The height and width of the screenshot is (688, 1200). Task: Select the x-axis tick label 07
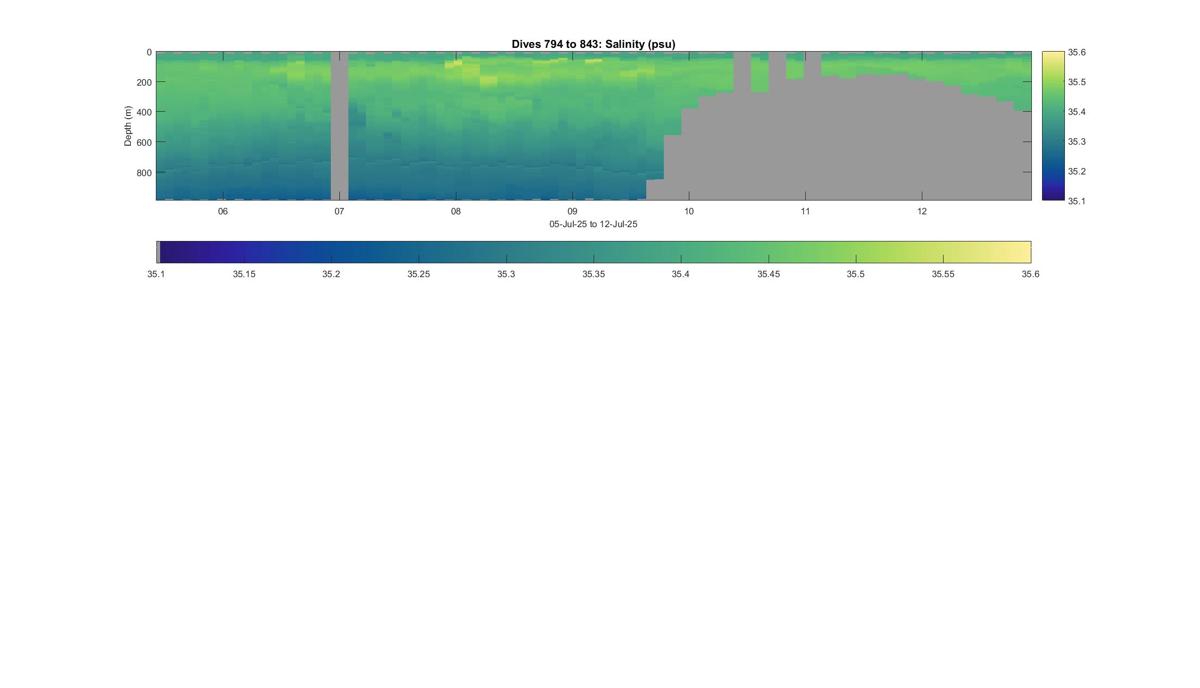[339, 211]
